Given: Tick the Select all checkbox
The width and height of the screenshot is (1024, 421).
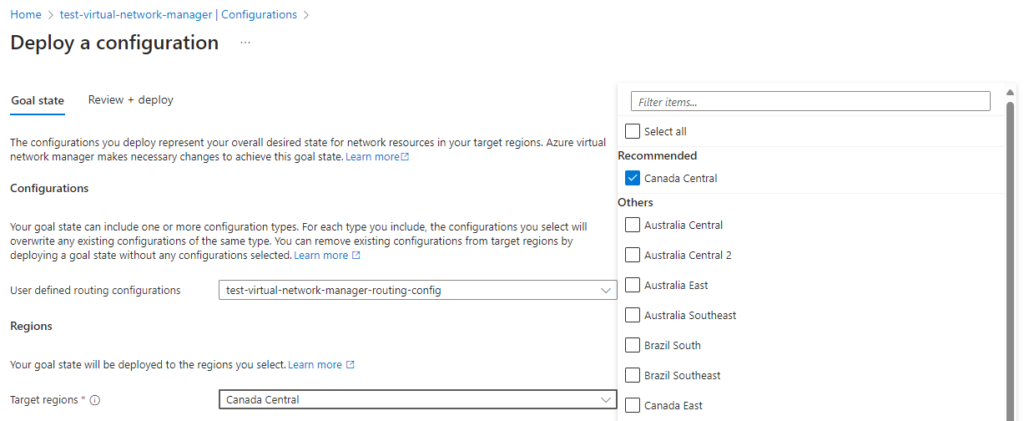Looking at the screenshot, I should click(632, 131).
